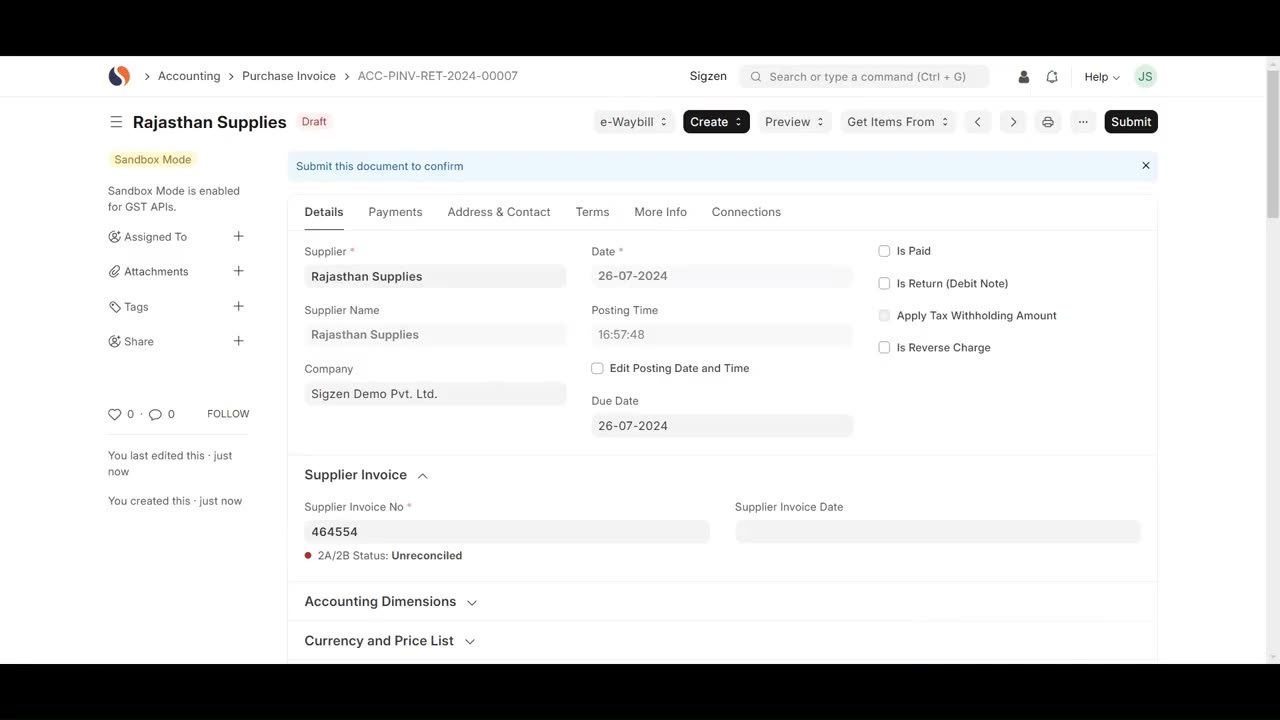Click the Supplier Name field
Image resolution: width=1280 pixels, height=720 pixels.
435,335
